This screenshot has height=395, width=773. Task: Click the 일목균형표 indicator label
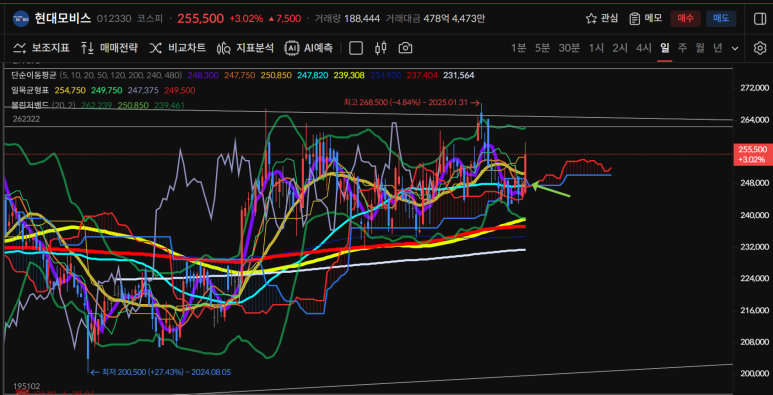pos(30,90)
